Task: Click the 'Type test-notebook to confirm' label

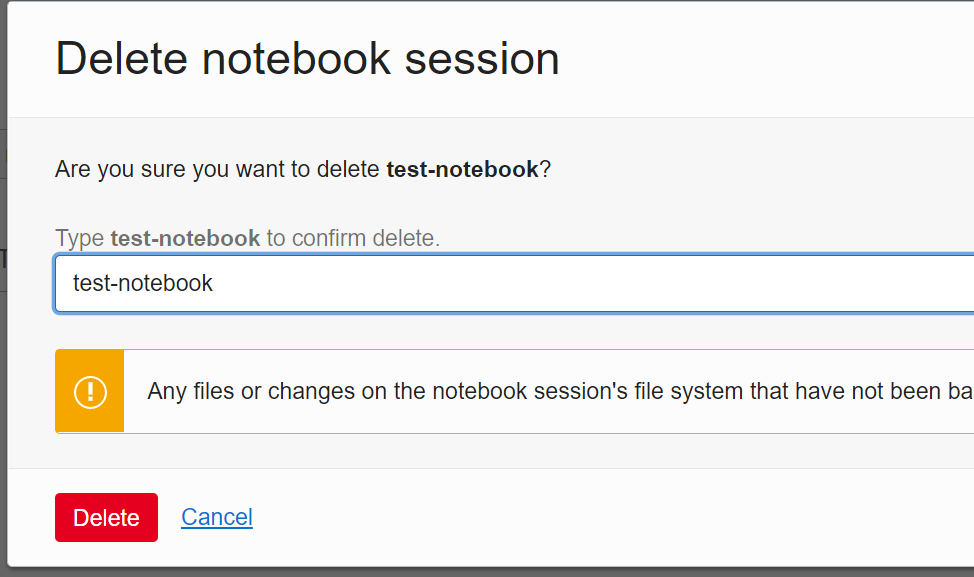Action: (247, 238)
